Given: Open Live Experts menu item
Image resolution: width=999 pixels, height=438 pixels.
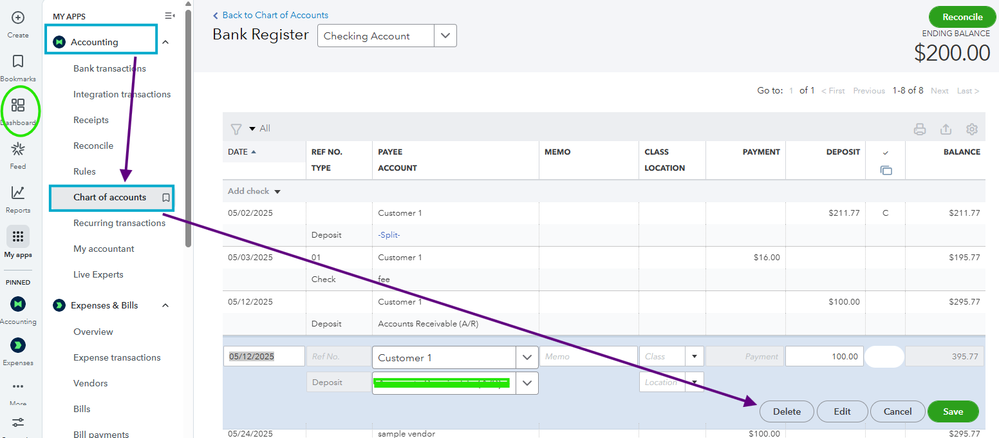Looking at the screenshot, I should [98, 275].
